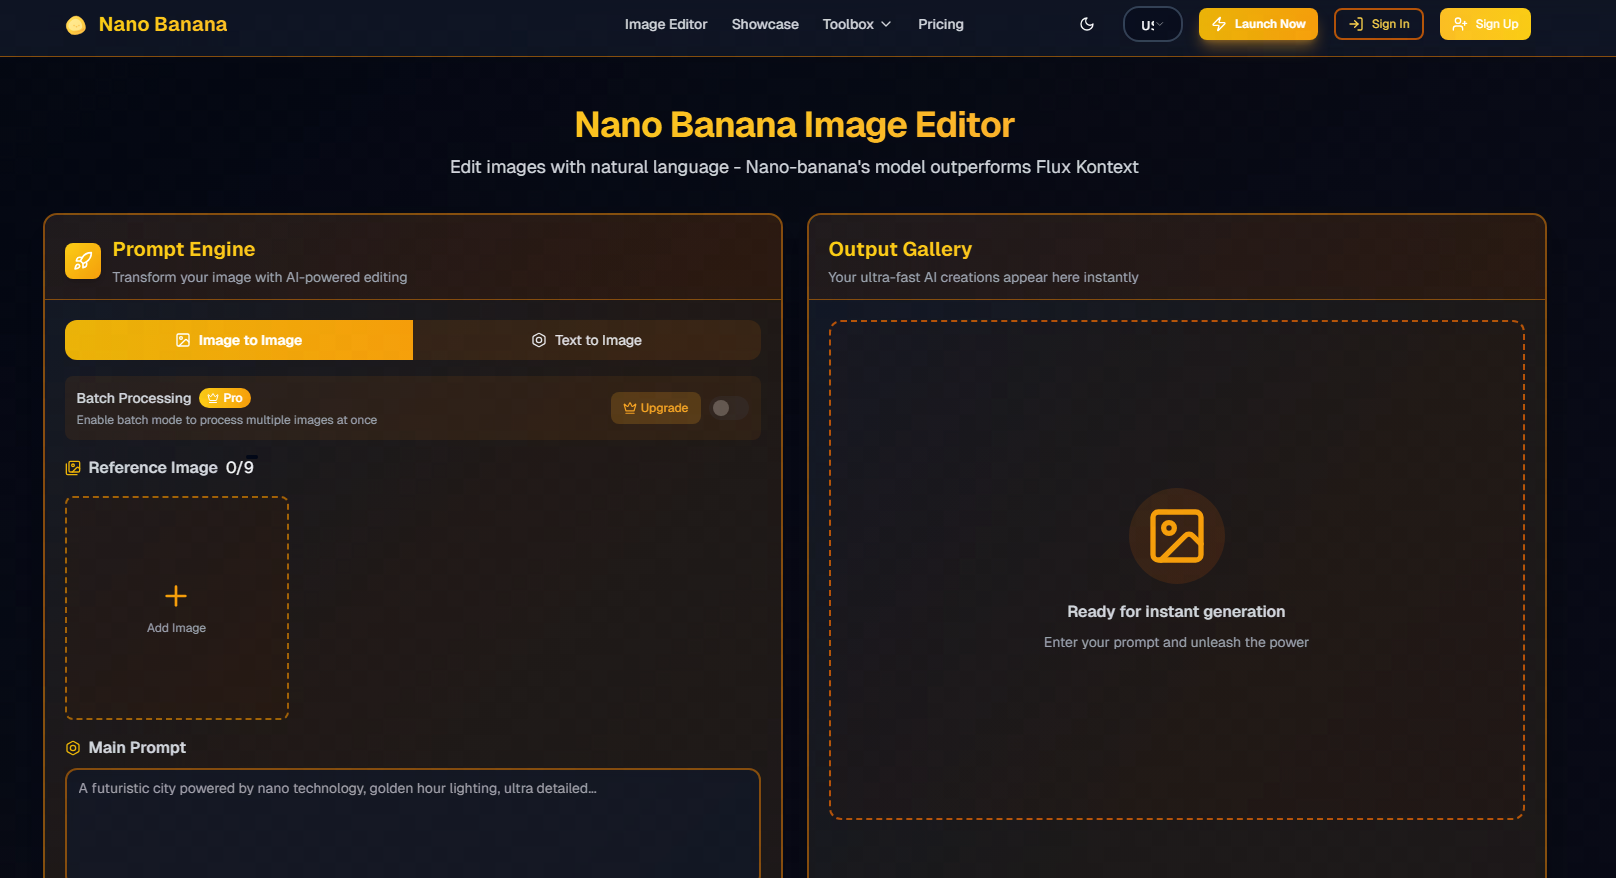
Task: Click the crown Pro badge
Action: [225, 398]
